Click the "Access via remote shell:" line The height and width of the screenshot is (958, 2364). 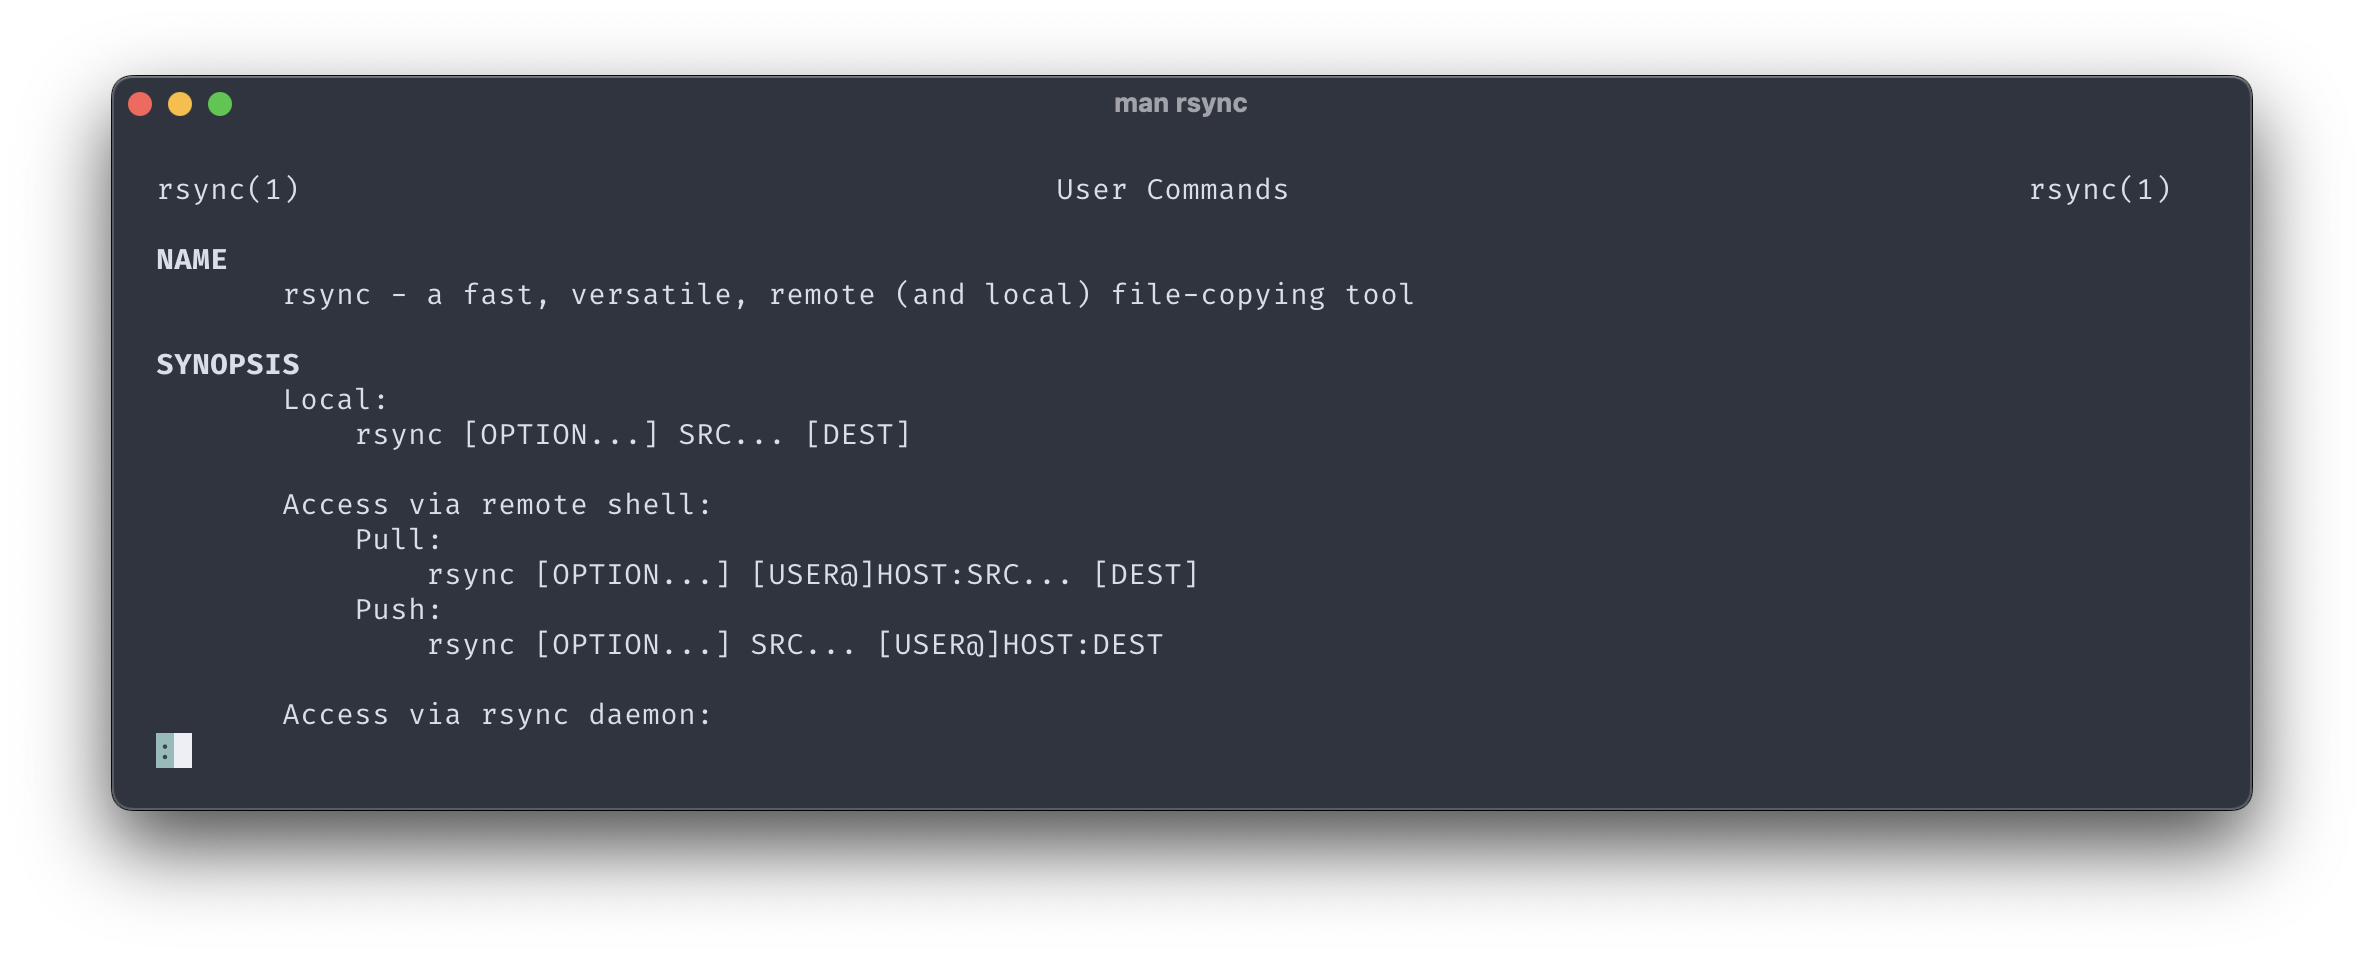tap(497, 505)
